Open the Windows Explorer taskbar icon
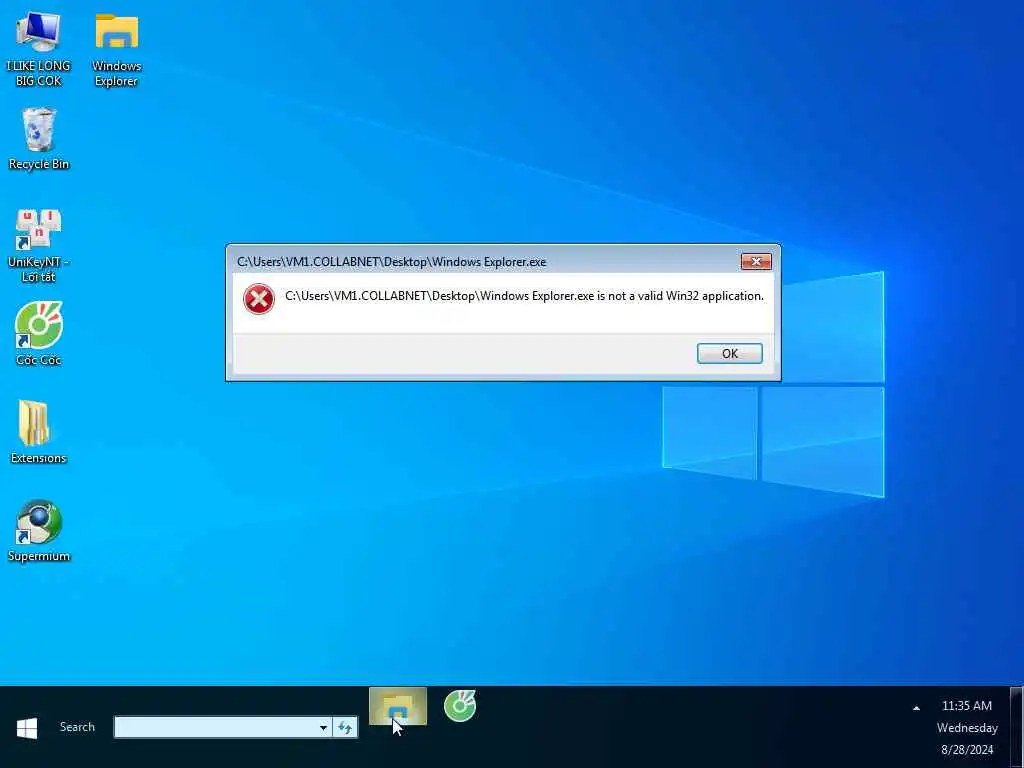This screenshot has width=1024, height=768. pos(398,707)
